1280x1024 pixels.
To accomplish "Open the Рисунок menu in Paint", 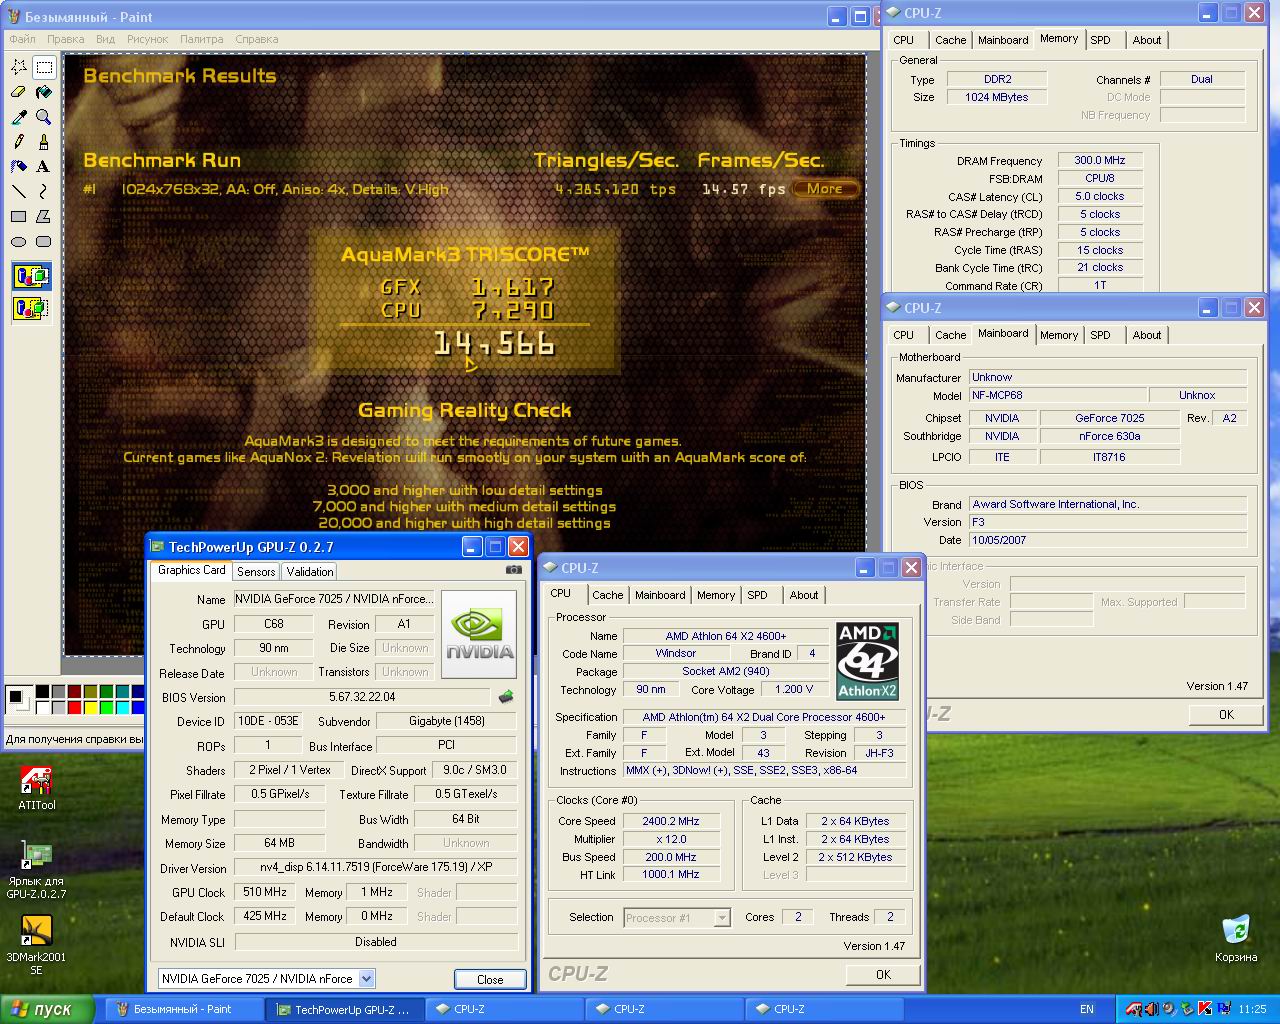I will 148,39.
